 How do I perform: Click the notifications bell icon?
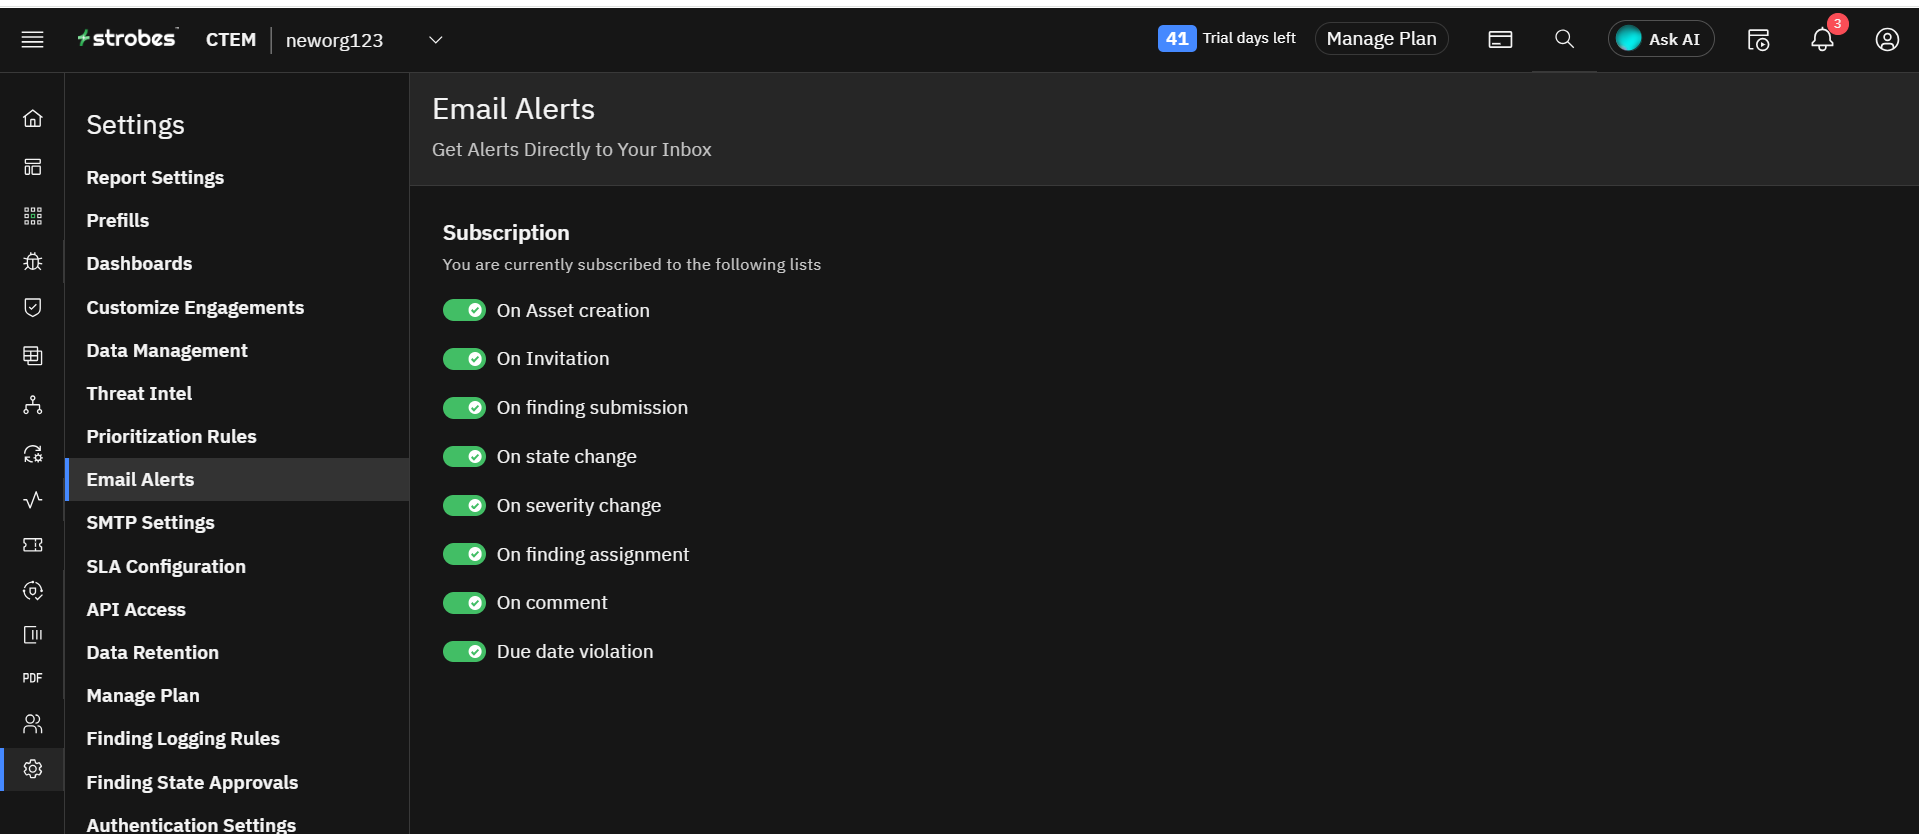pos(1822,39)
